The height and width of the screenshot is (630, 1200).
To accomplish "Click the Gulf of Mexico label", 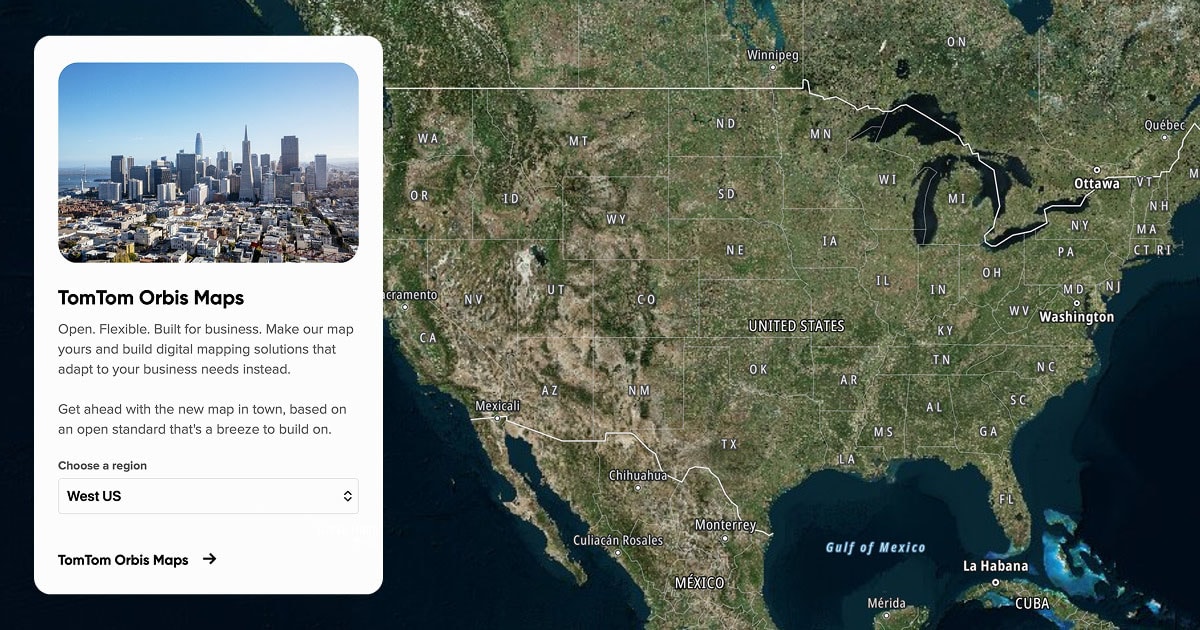I will (875, 547).
